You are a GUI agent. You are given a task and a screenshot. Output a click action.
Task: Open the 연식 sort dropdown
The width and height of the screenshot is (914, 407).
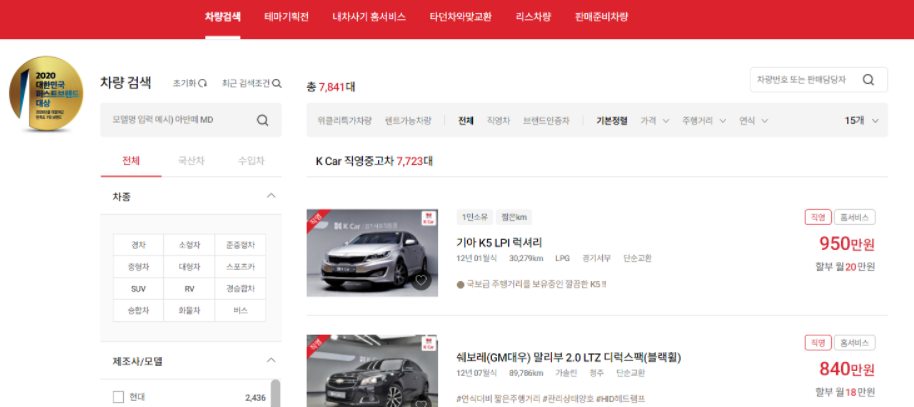754,121
